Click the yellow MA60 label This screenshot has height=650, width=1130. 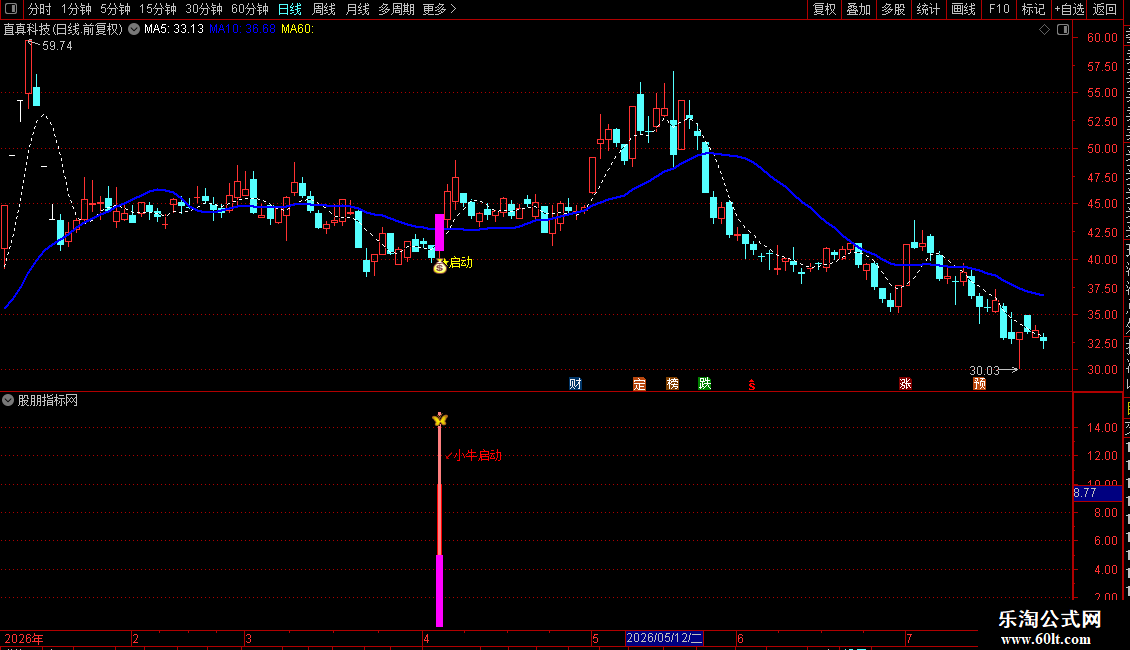point(297,29)
